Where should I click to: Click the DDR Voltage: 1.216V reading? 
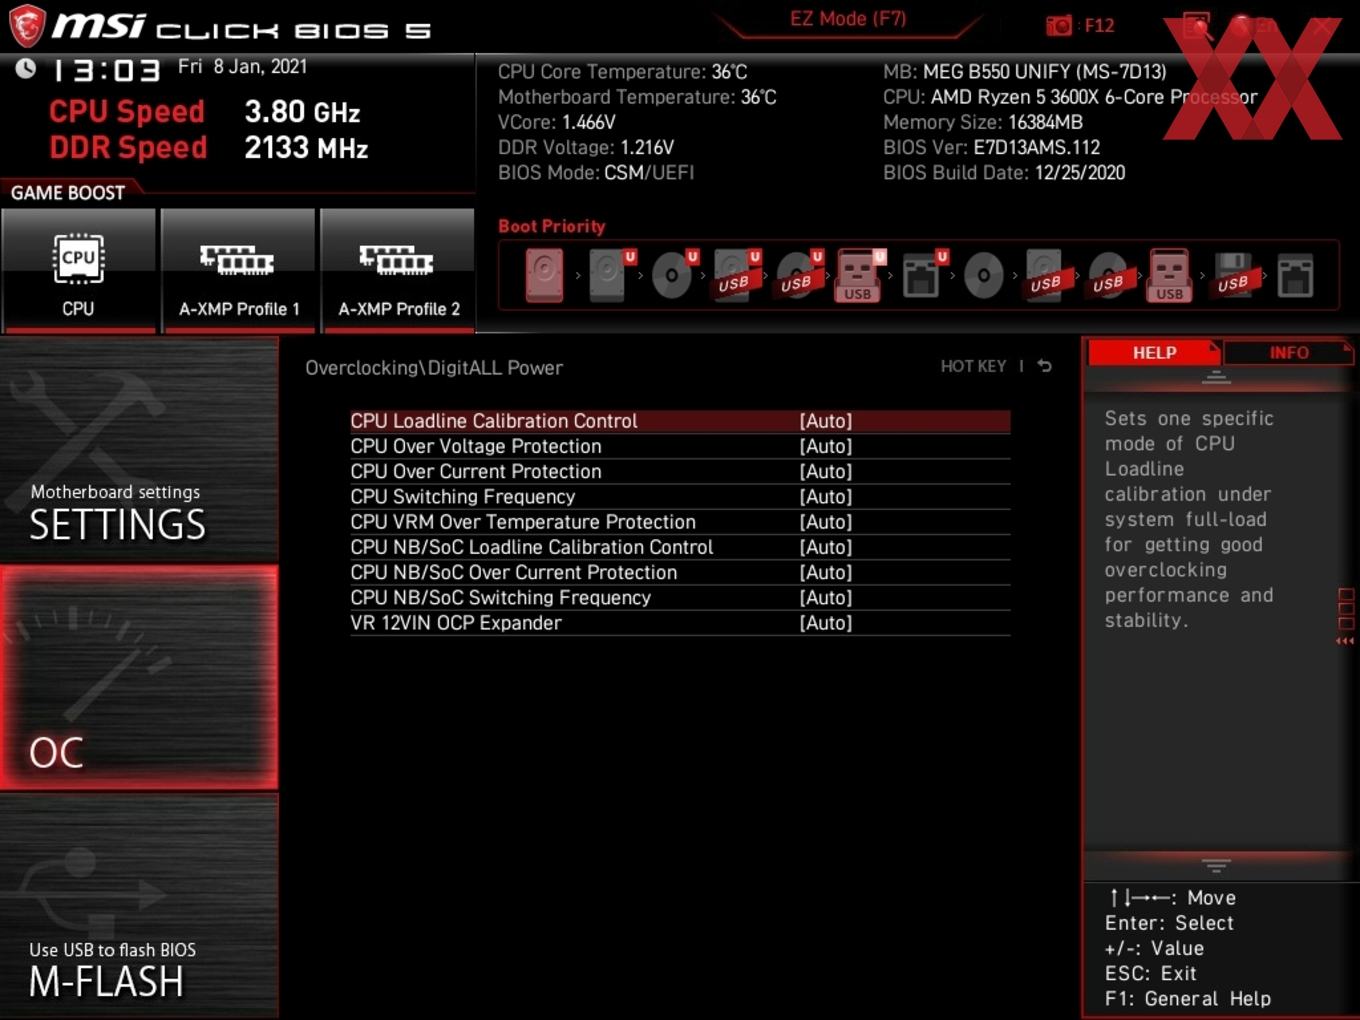click(586, 147)
